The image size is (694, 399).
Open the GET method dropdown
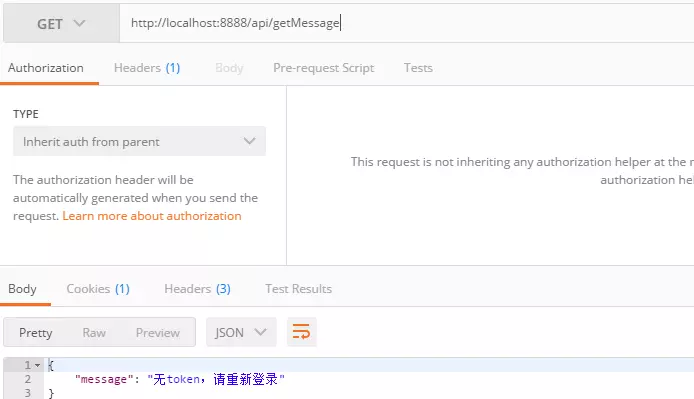pyautogui.click(x=61, y=23)
